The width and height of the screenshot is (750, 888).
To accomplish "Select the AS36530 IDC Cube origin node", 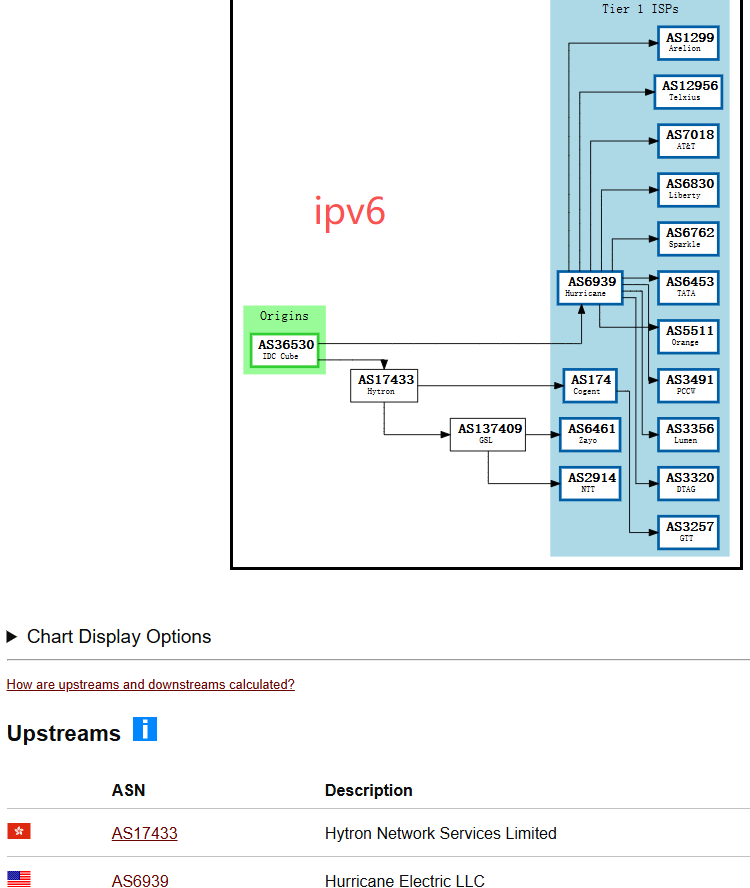I will 284,350.
